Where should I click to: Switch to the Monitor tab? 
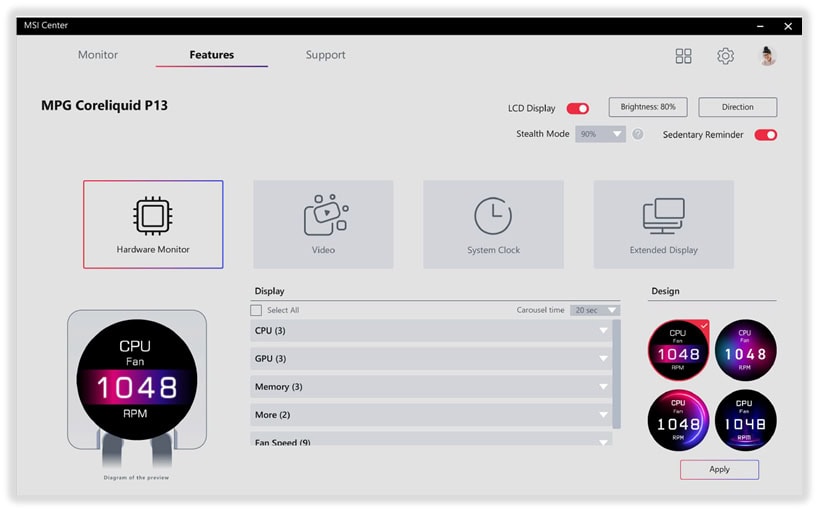[x=98, y=55]
